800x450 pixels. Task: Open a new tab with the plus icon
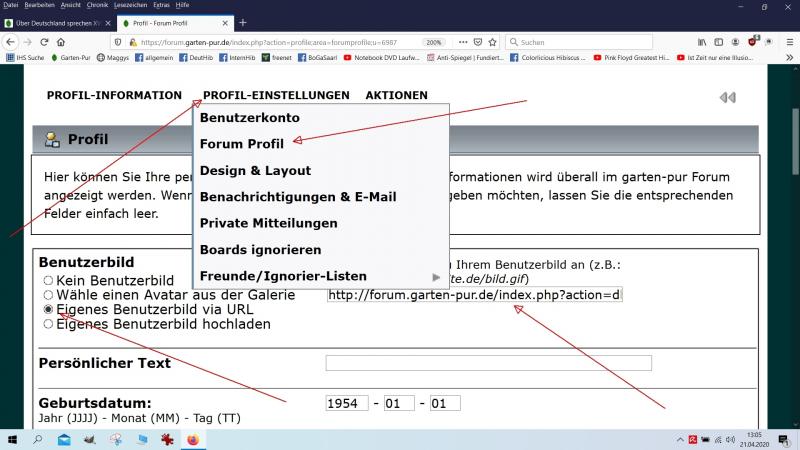pos(243,22)
